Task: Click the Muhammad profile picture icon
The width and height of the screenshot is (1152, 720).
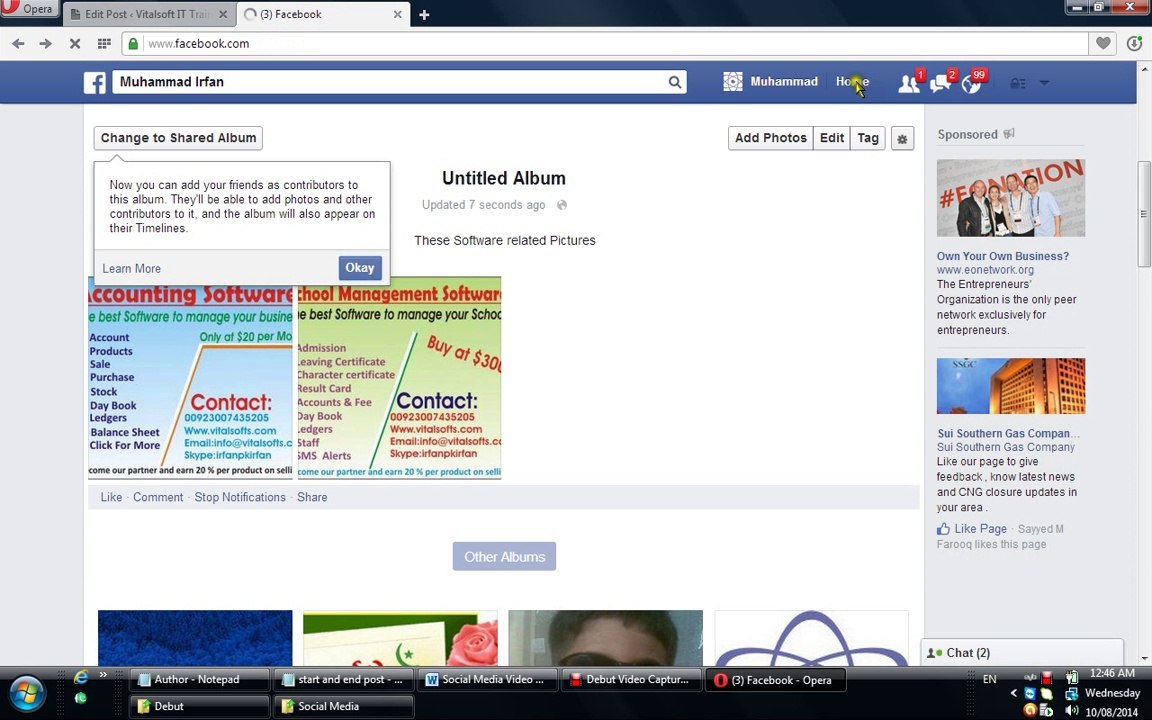Action: tap(732, 82)
